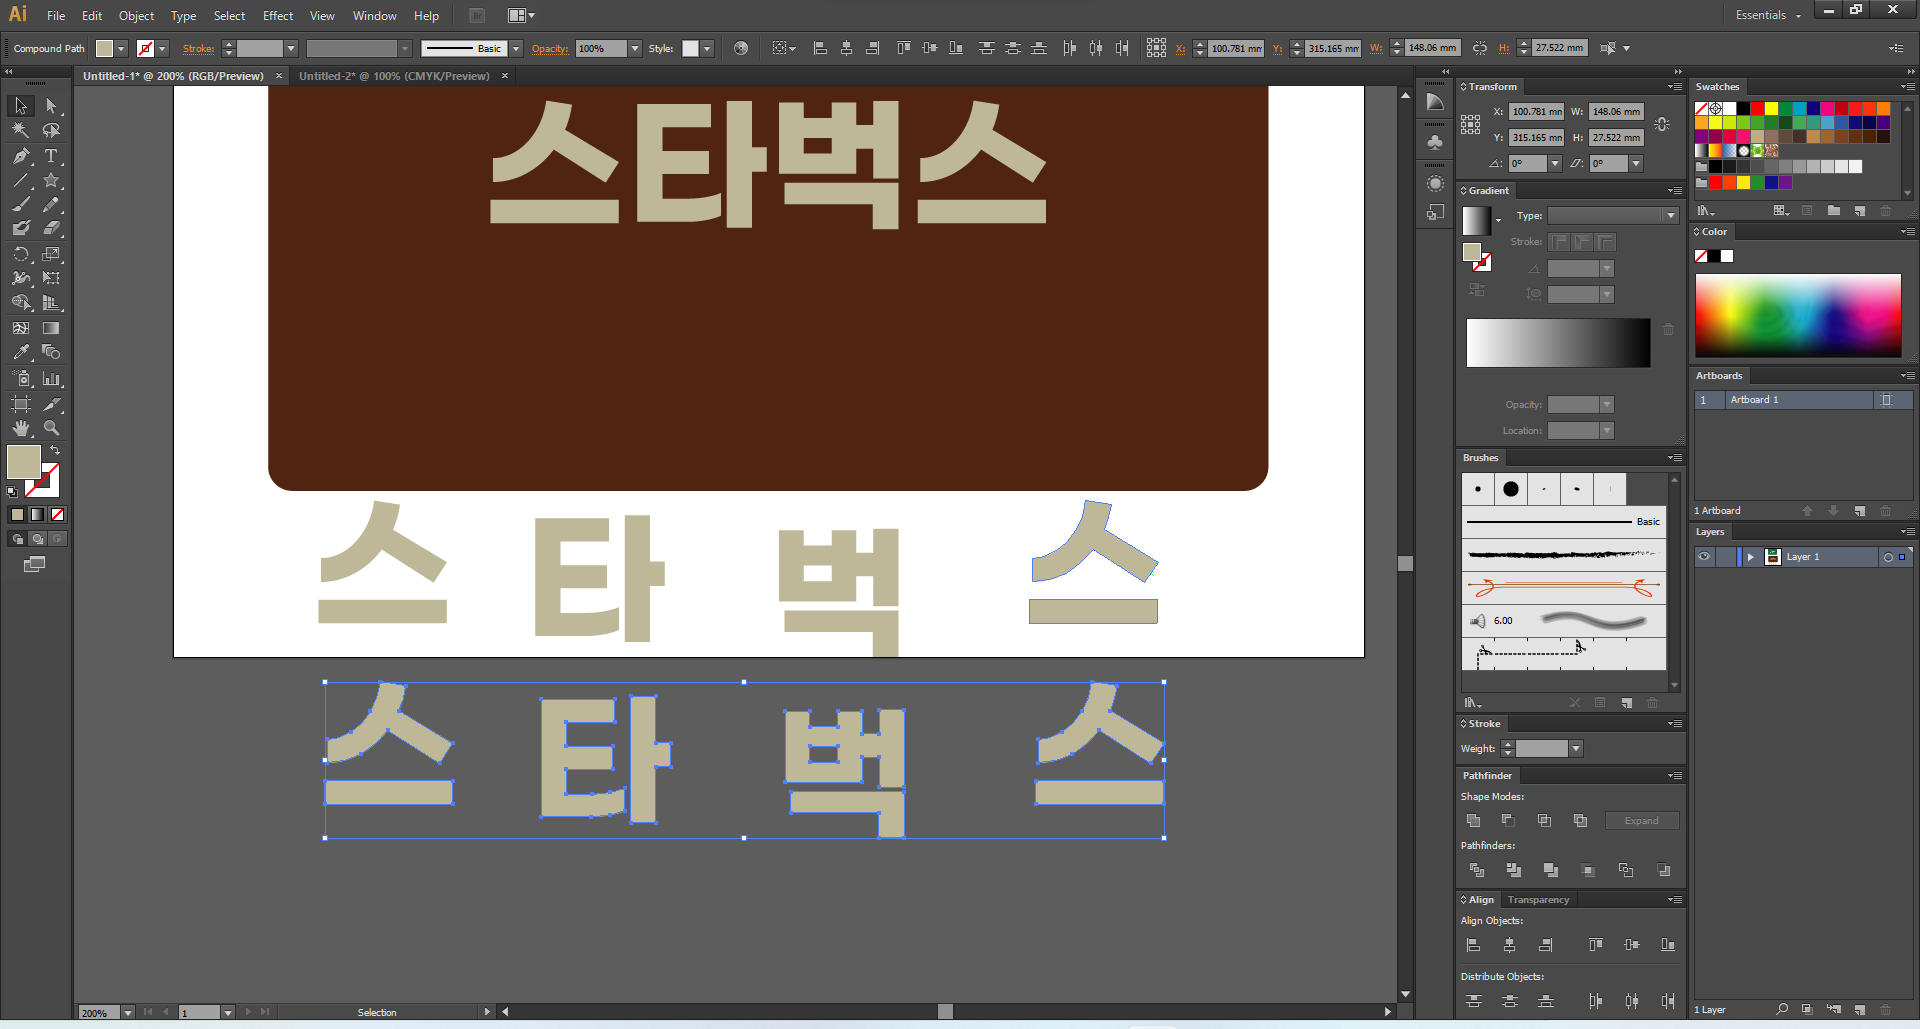The height and width of the screenshot is (1029, 1920).
Task: Click the X position field in Transform panel
Action: click(x=1536, y=112)
